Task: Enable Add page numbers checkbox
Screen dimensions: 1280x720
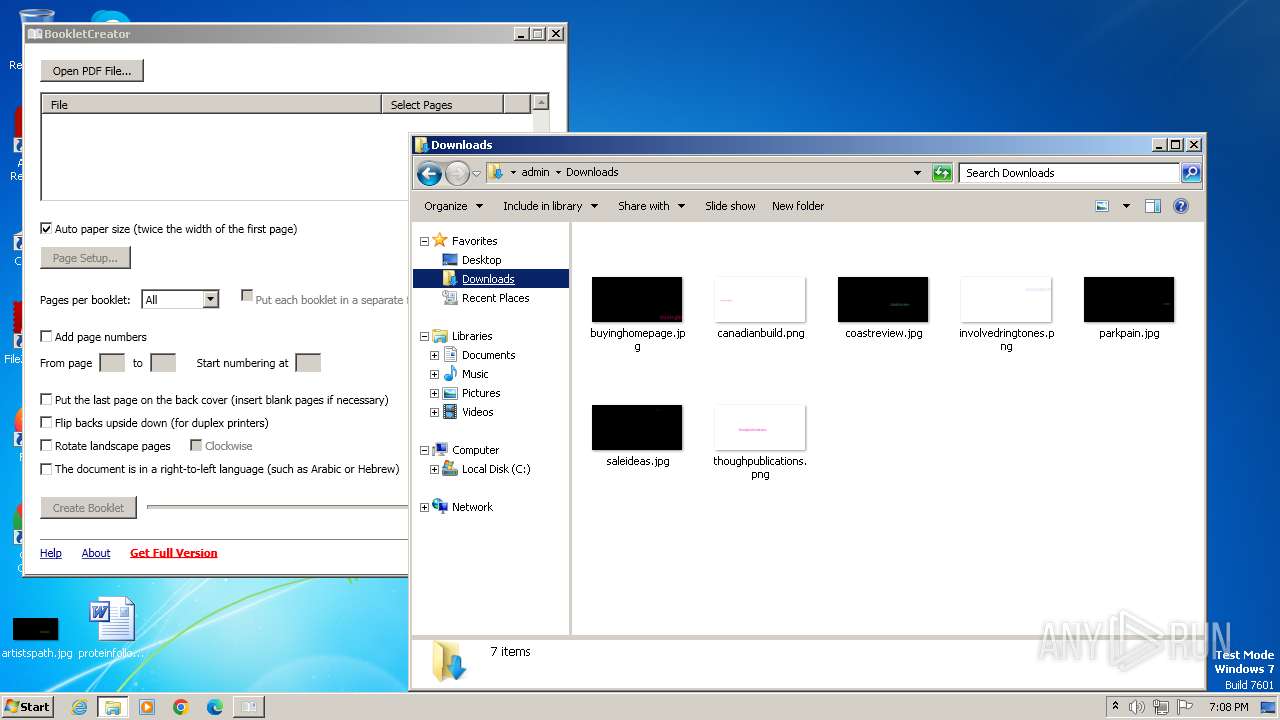Action: [46, 337]
